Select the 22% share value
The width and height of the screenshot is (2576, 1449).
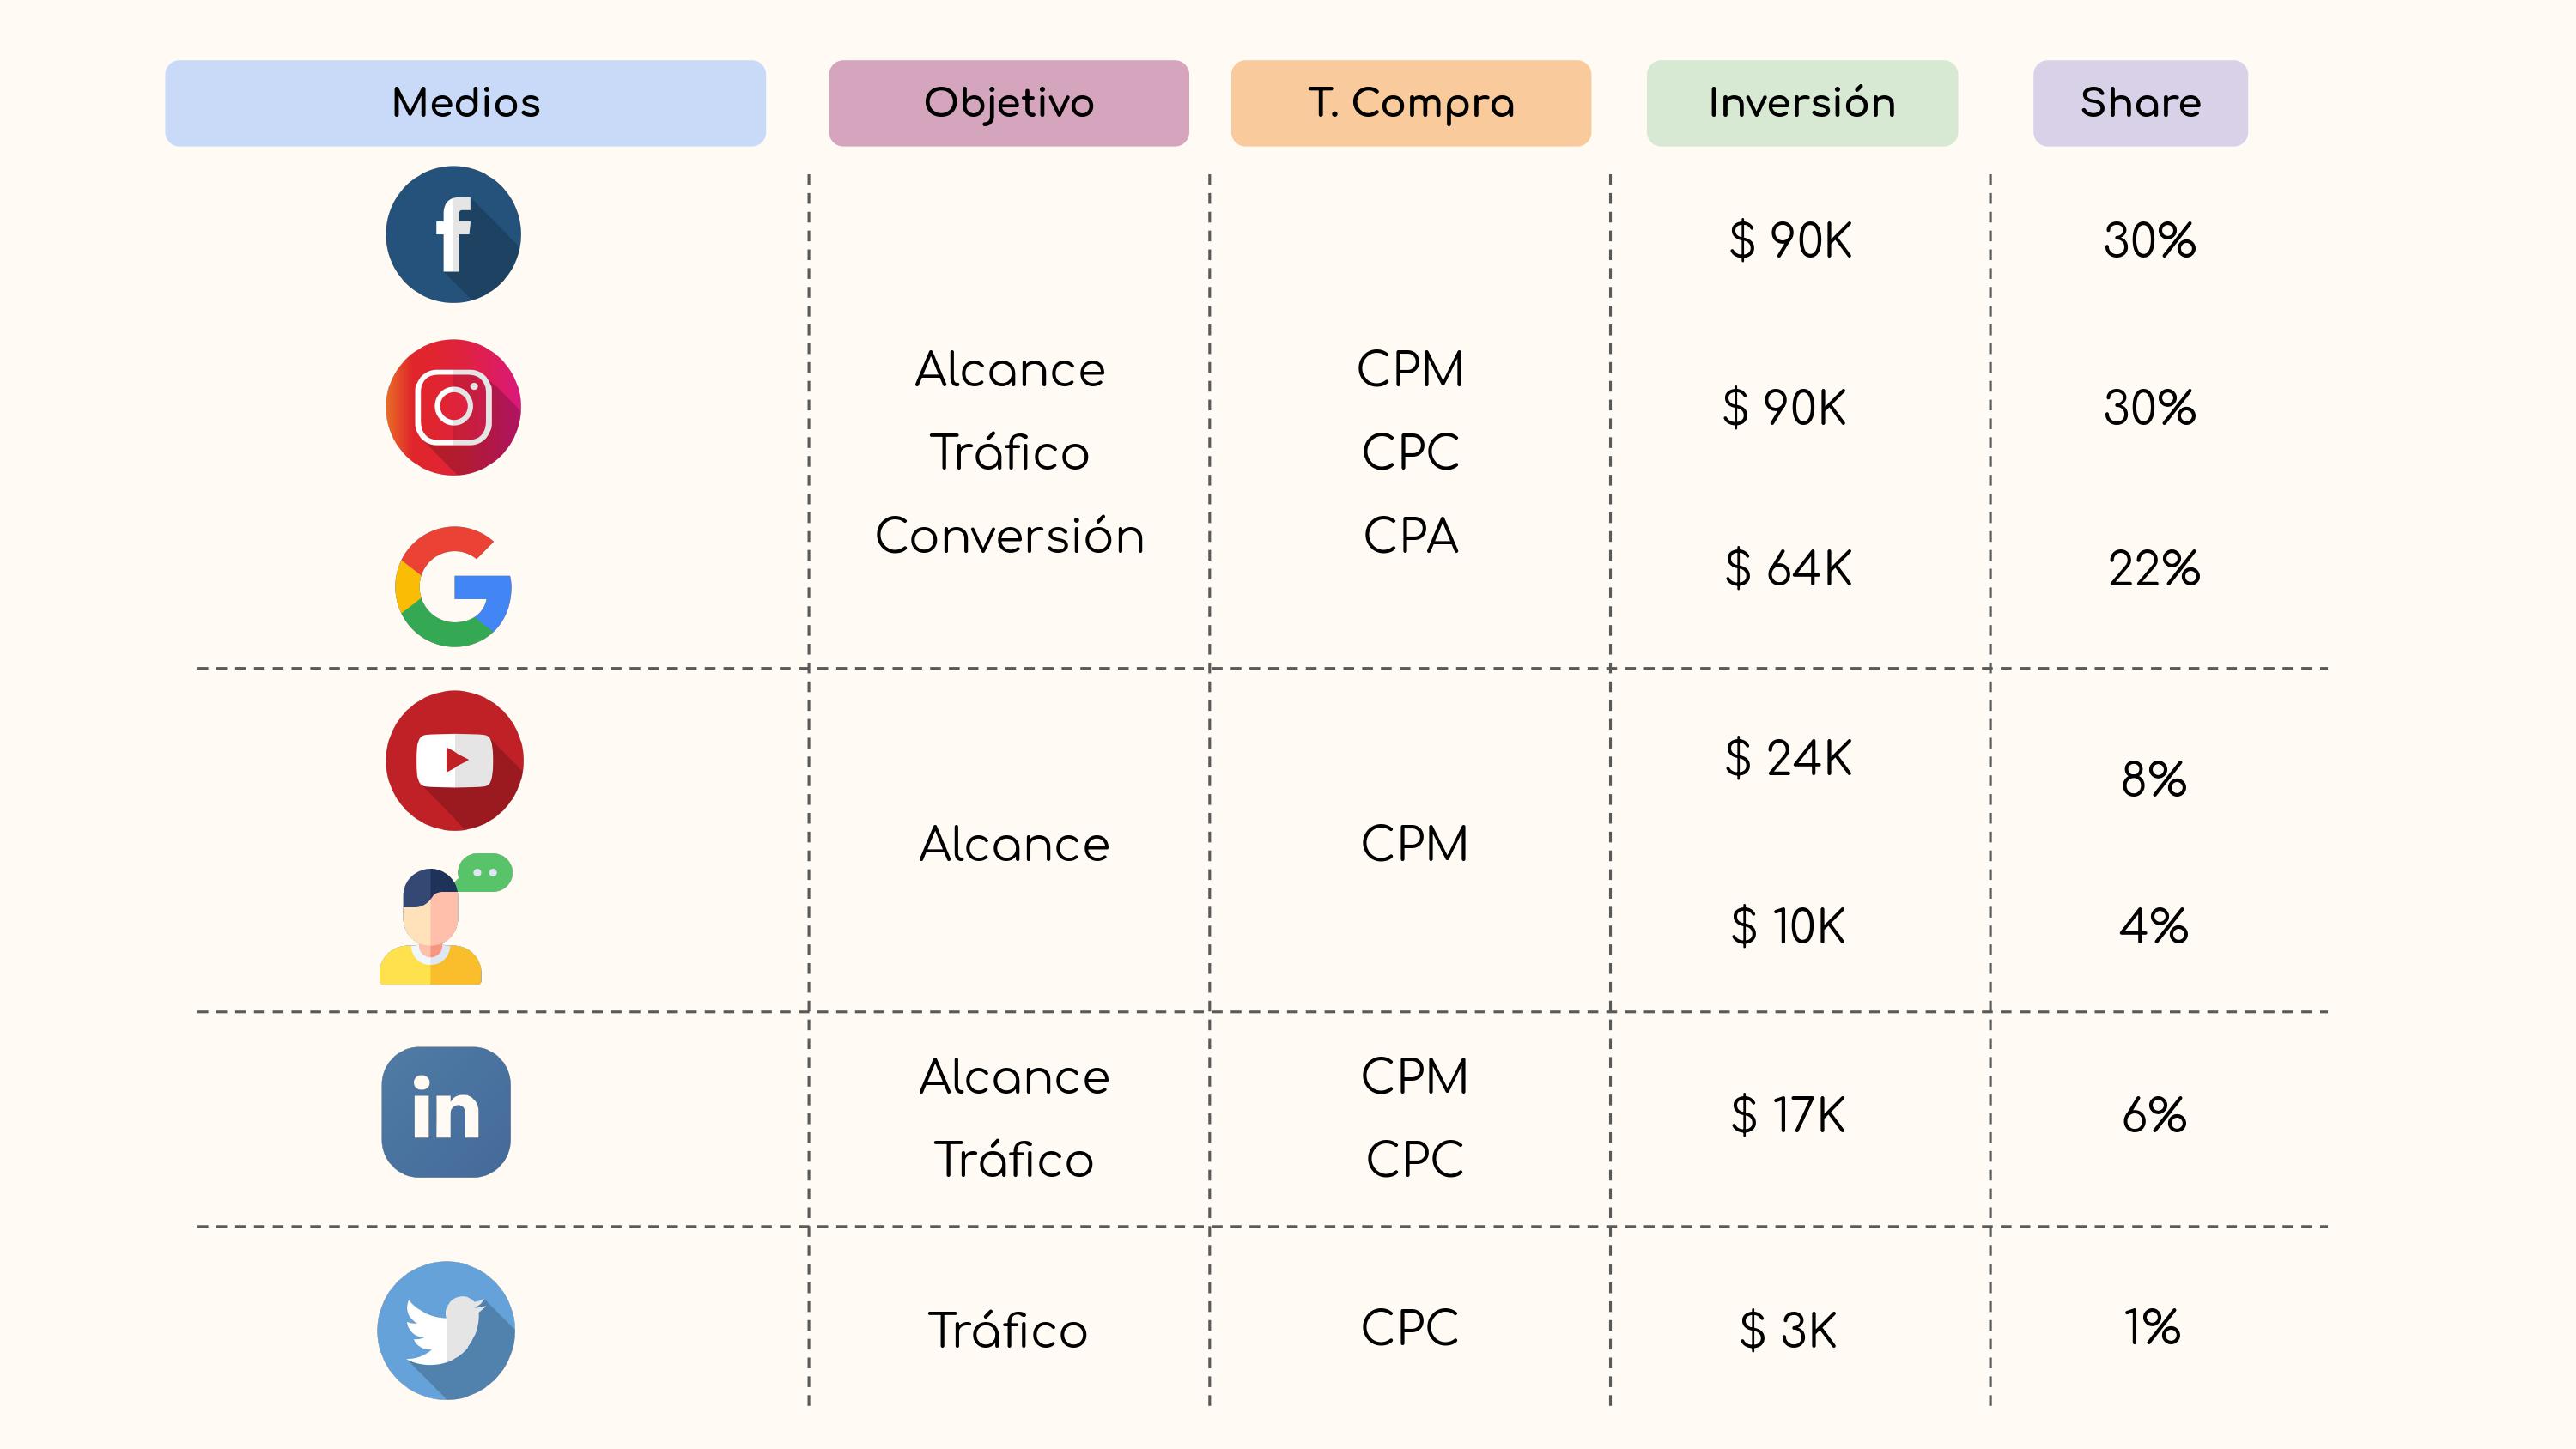(x=2153, y=568)
